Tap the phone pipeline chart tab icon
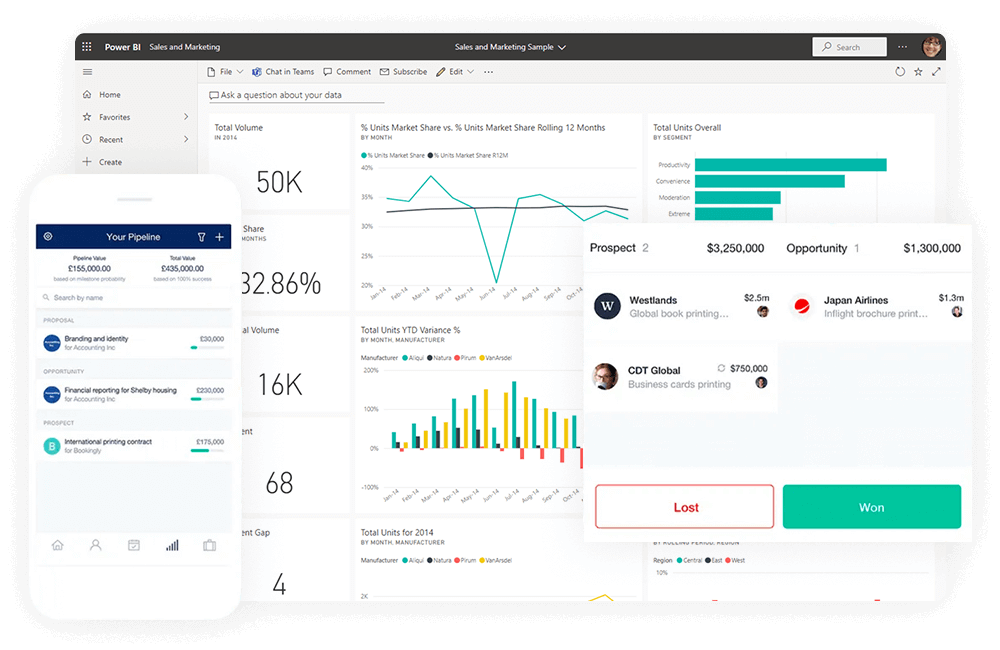The image size is (1000, 650). [172, 545]
